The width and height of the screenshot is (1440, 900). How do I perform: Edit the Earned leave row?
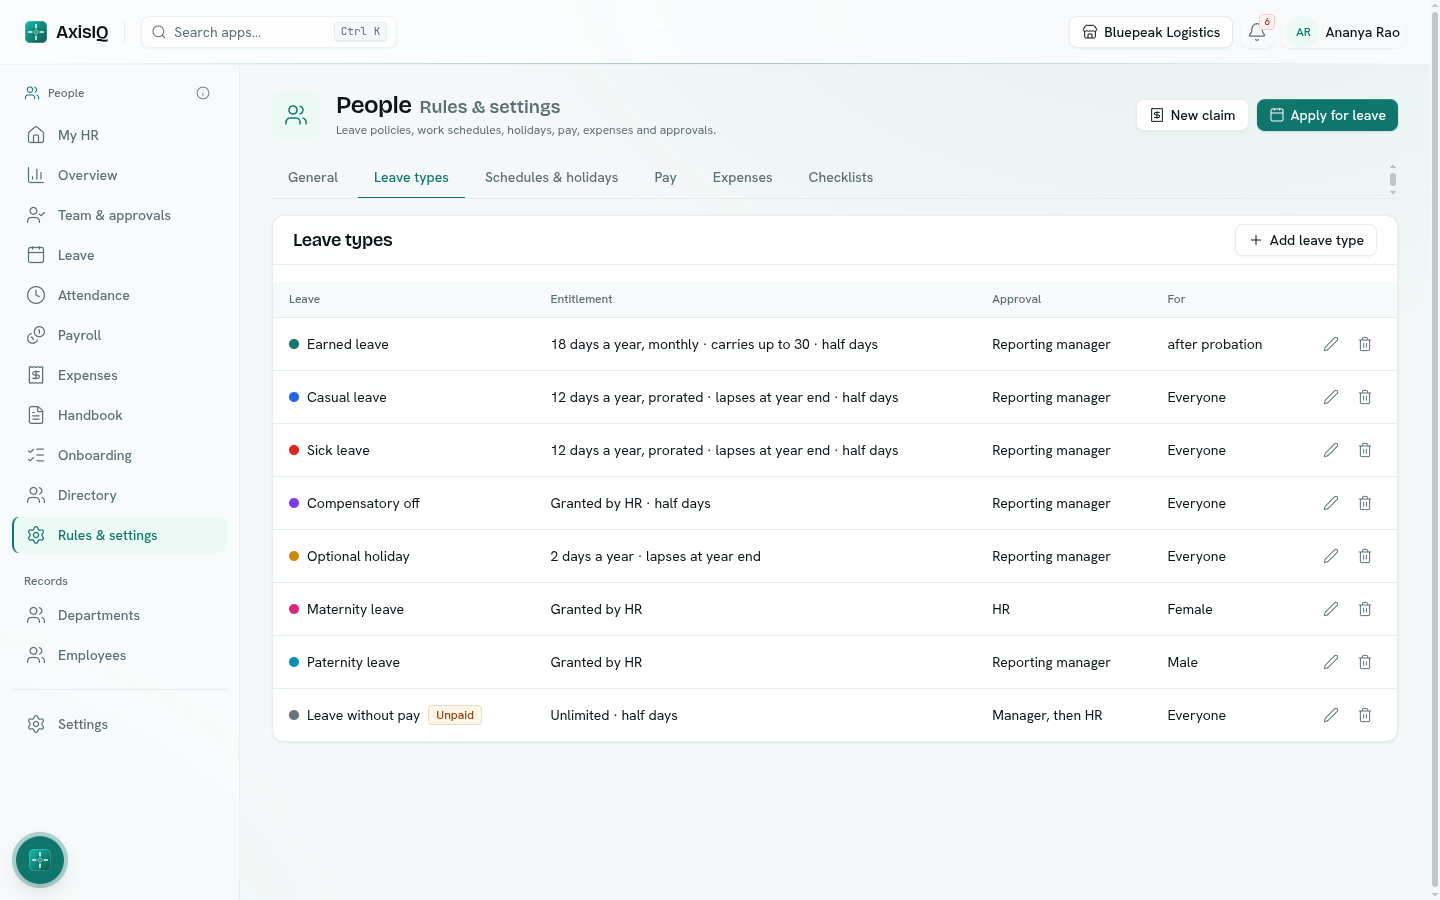(1331, 344)
